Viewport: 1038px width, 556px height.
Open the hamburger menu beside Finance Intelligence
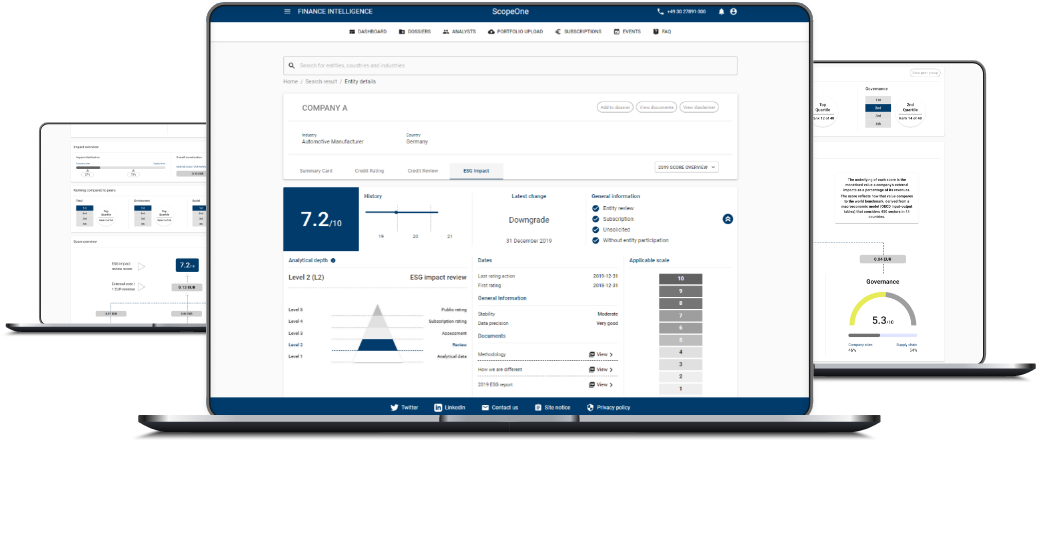click(287, 11)
